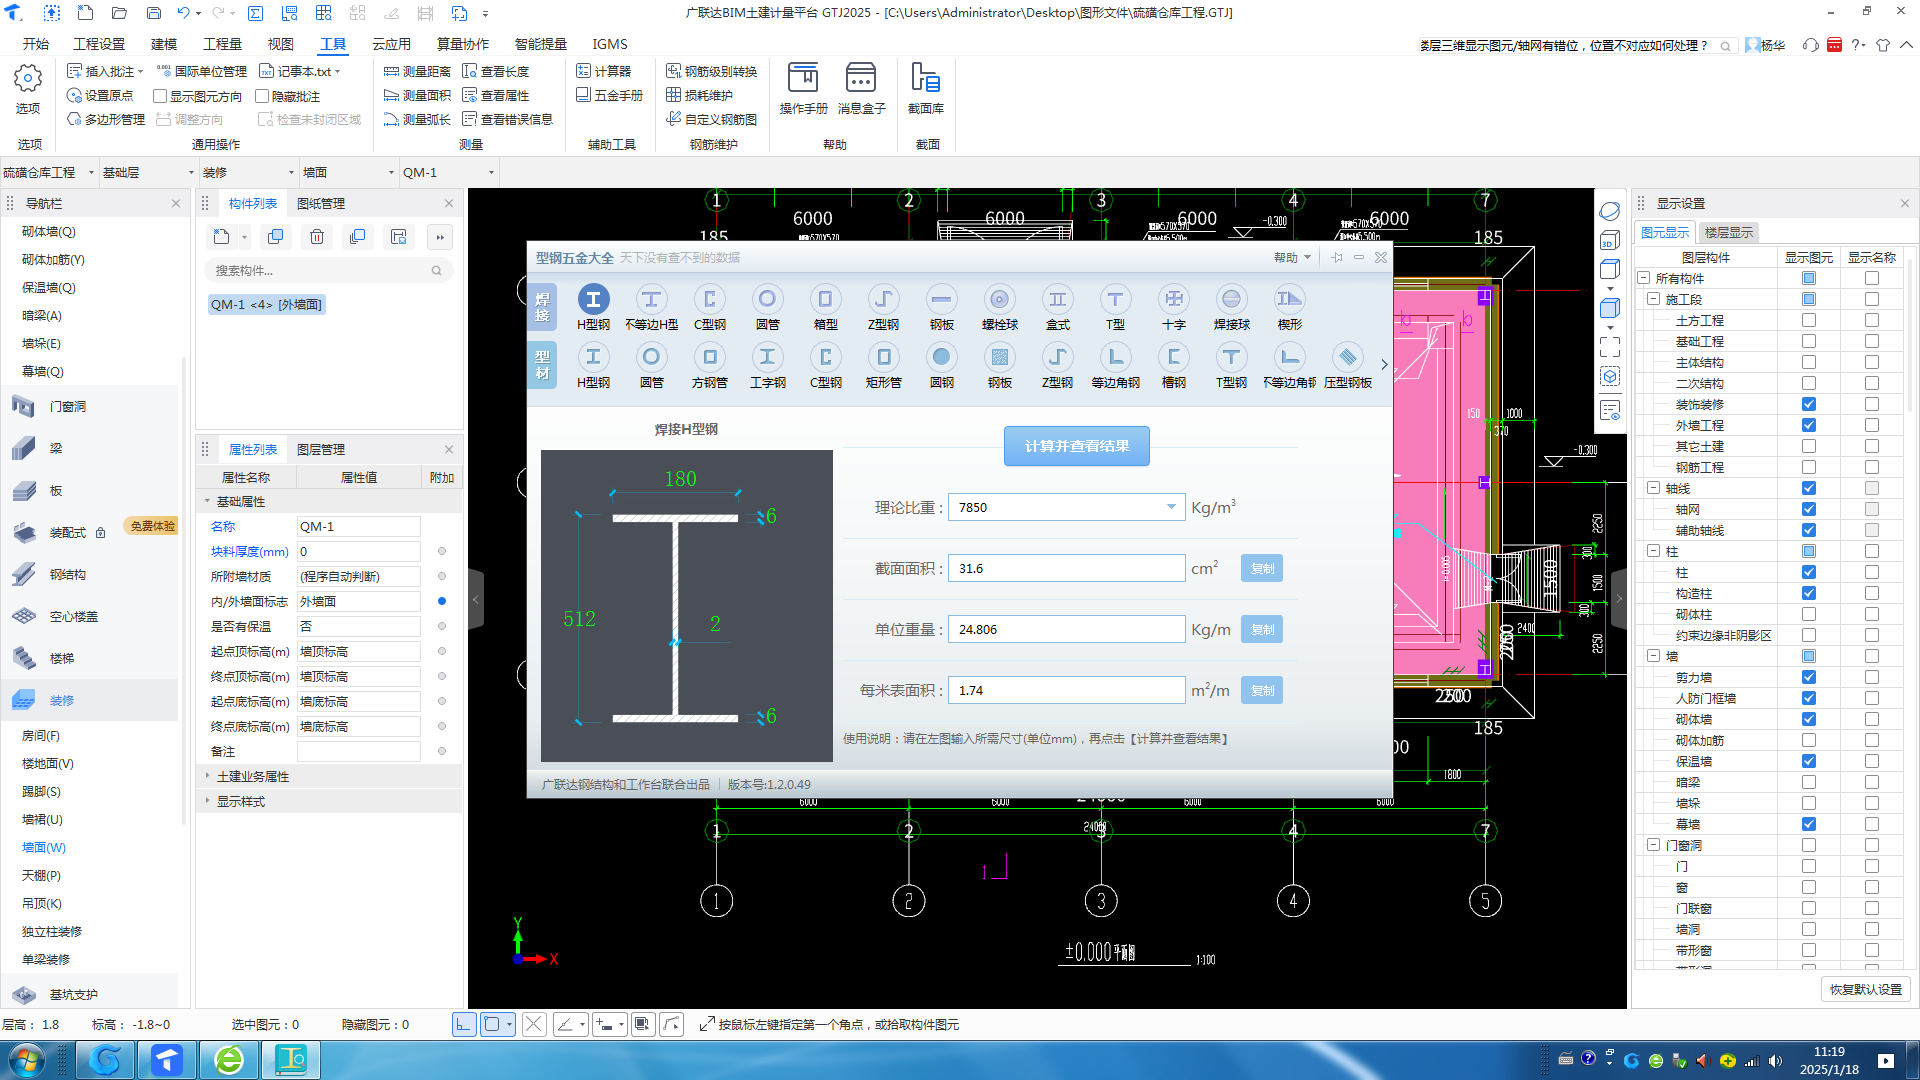Check 砌体加筋 display checkbox
The image size is (1920, 1080).
coord(1809,740)
